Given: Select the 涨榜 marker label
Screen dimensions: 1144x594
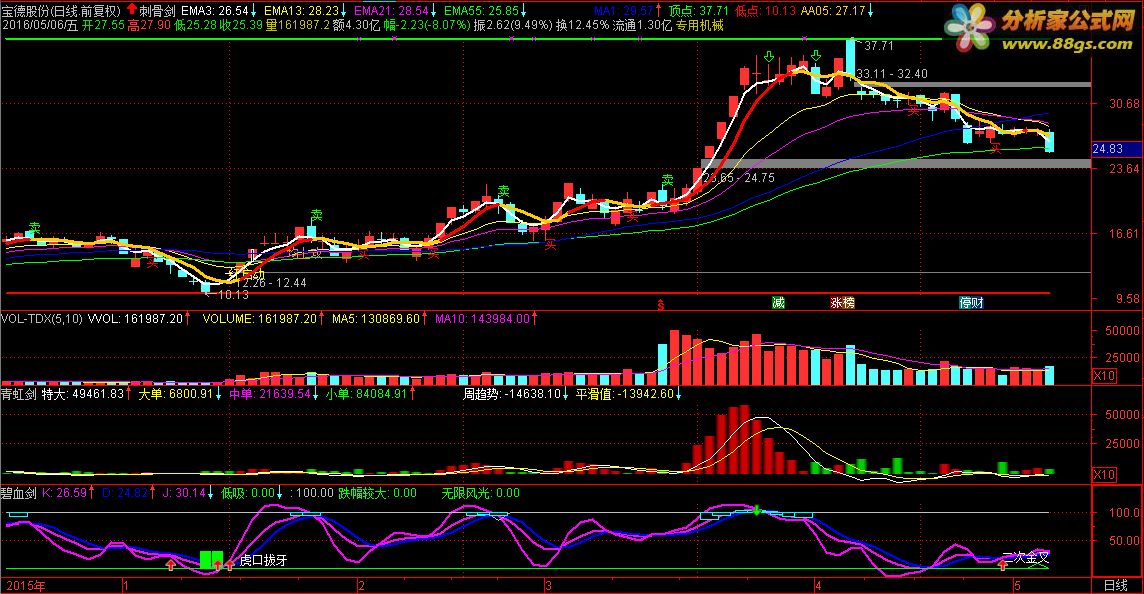Looking at the screenshot, I should pos(842,303).
